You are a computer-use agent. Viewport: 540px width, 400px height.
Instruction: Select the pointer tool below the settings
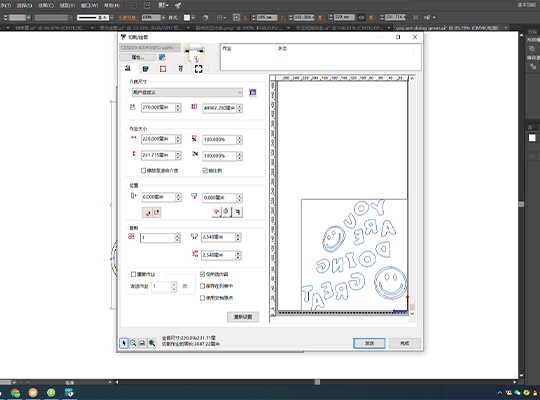tap(124, 343)
